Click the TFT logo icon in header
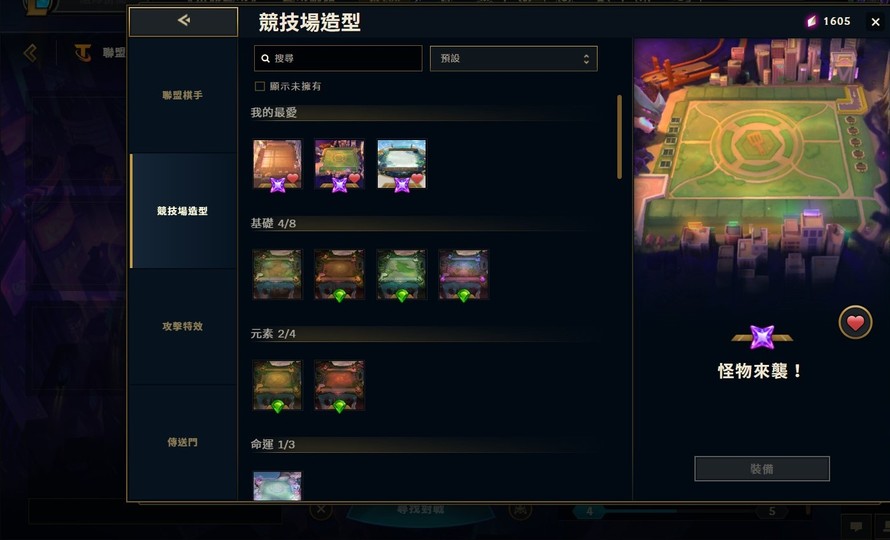This screenshot has width=890, height=540. [83, 53]
